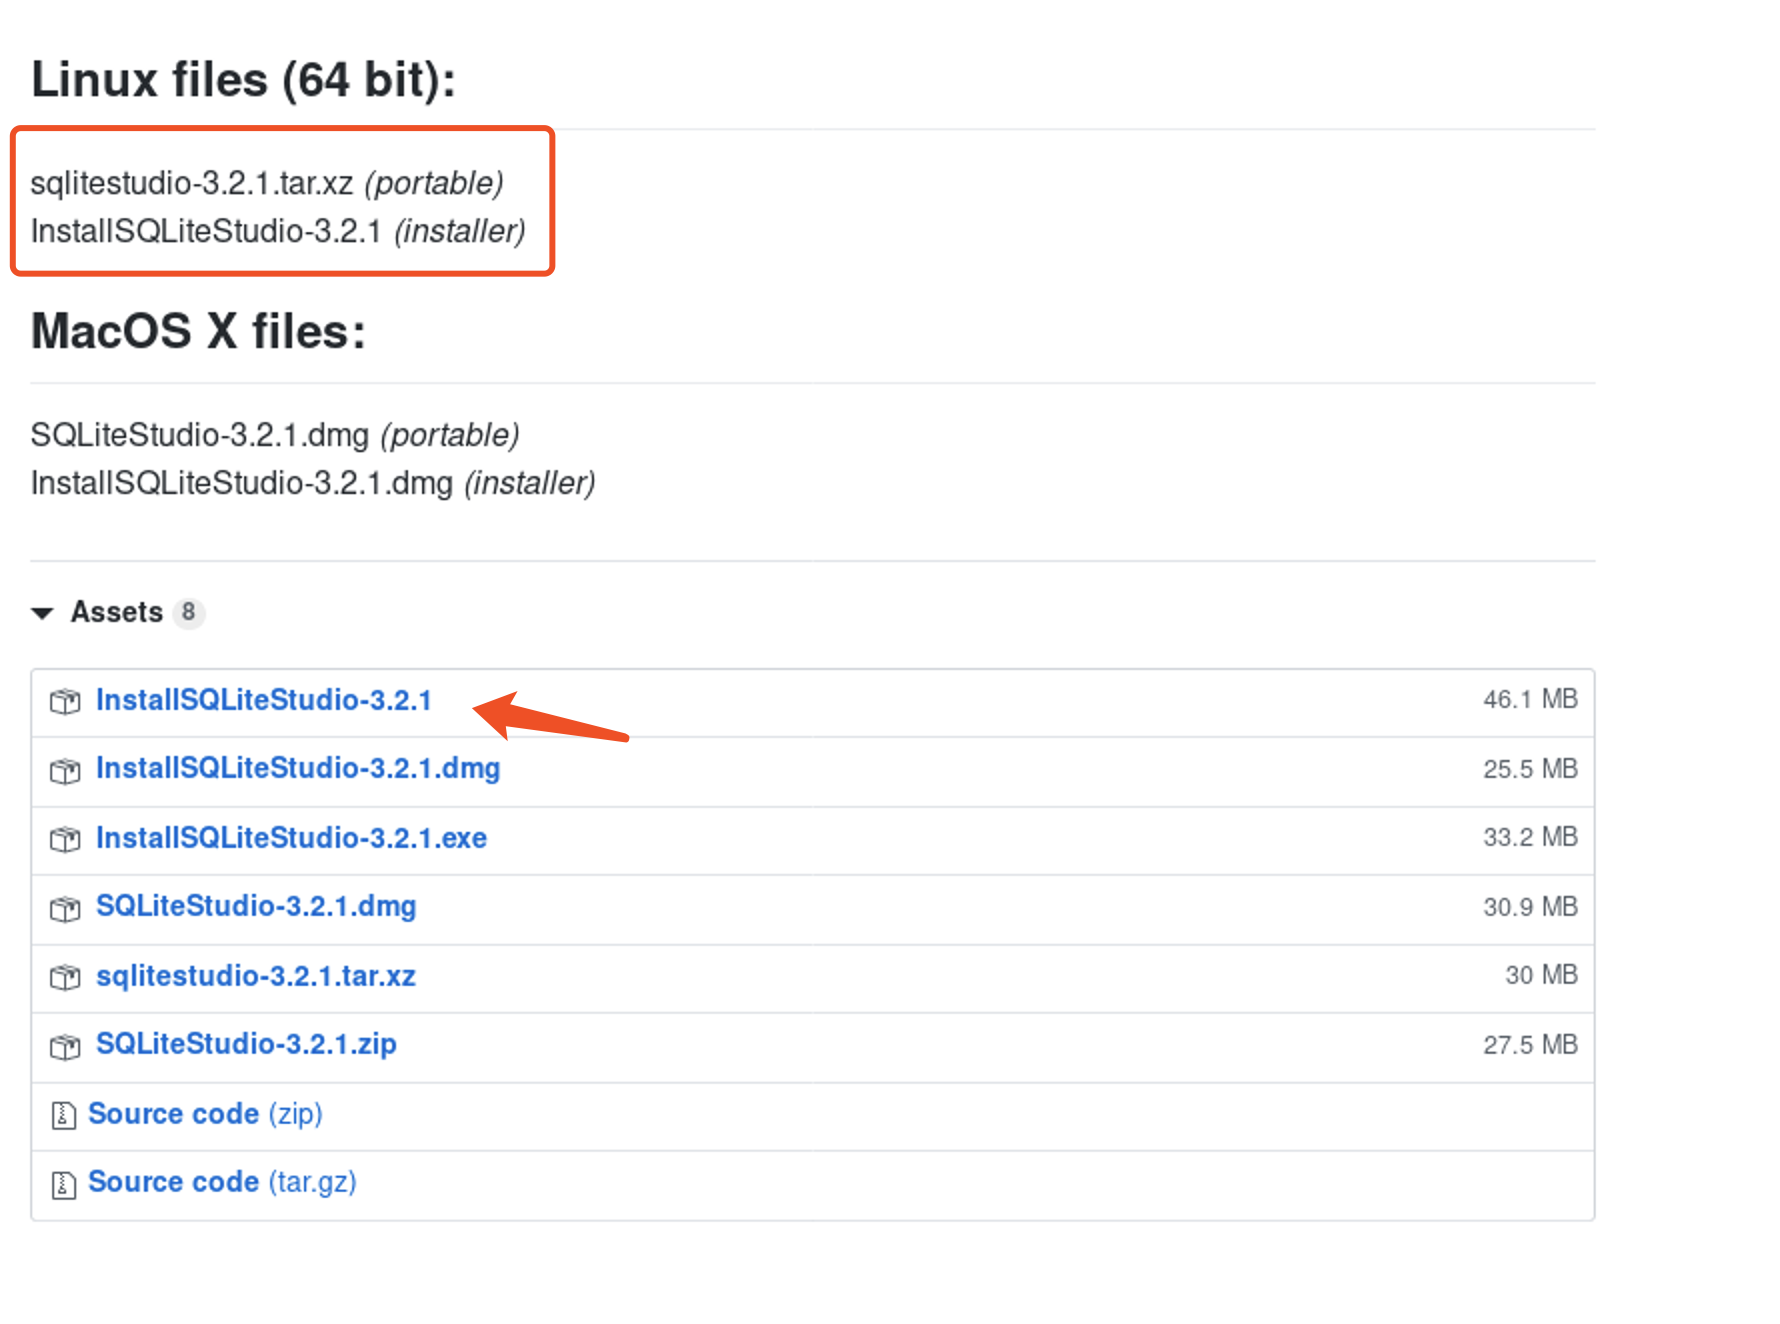
Task: Click zip file icon beside Source code (tar.gz)
Action: pyautogui.click(x=63, y=1184)
